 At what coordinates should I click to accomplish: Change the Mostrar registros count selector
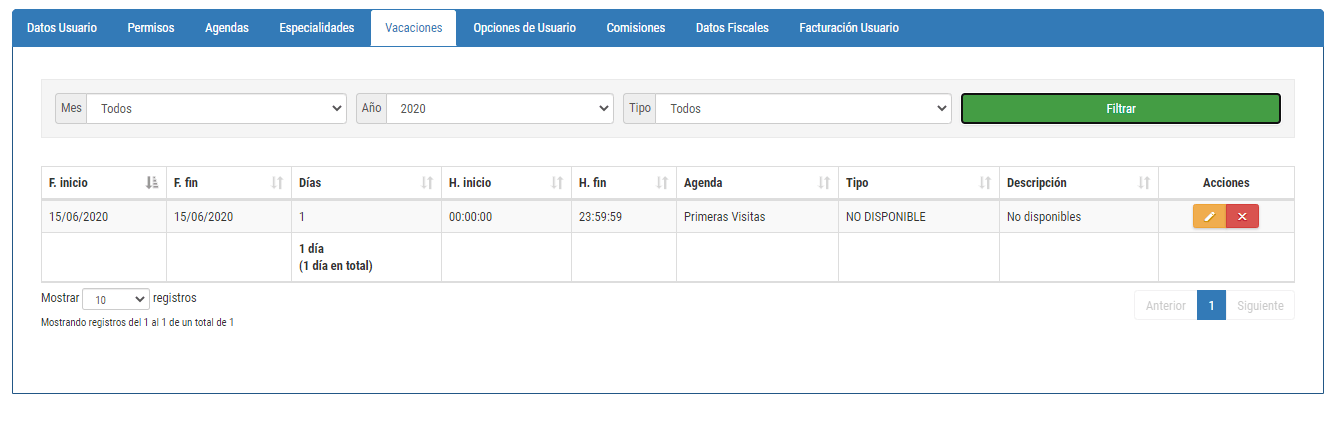116,299
